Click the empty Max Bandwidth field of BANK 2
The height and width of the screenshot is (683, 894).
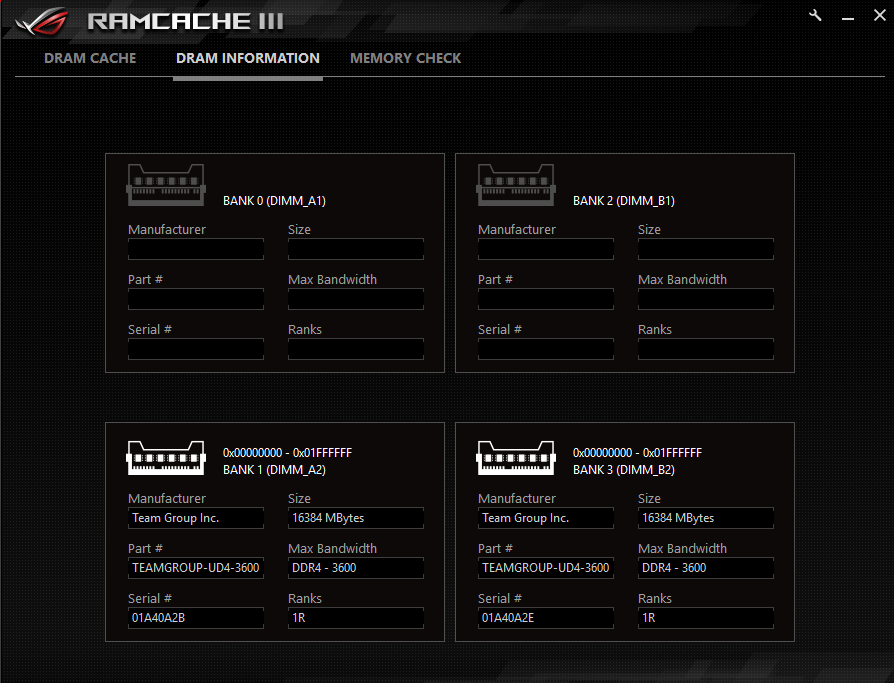click(x=706, y=299)
